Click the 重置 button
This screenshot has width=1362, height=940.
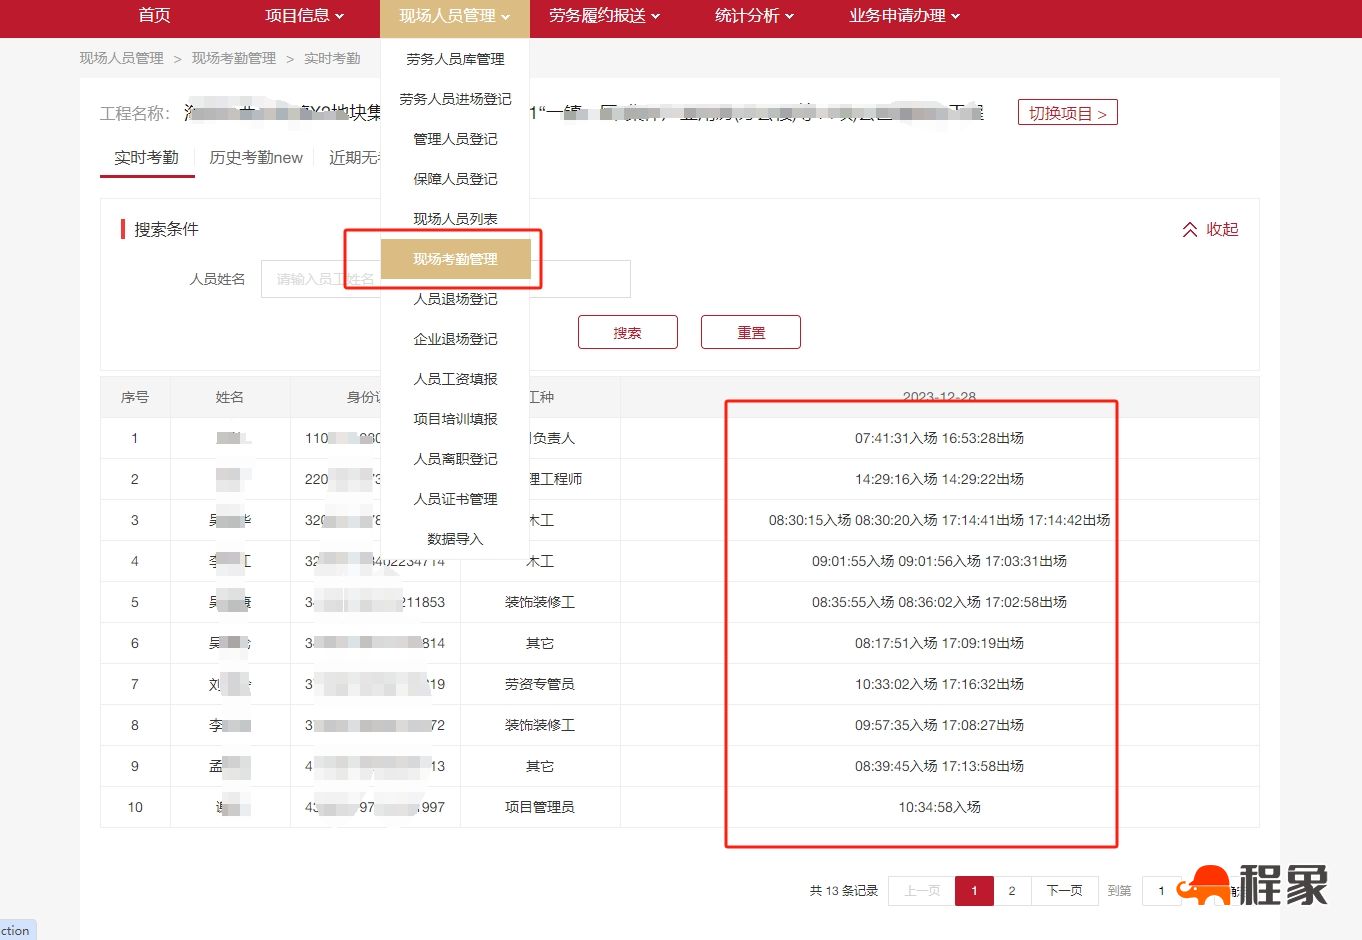point(751,332)
